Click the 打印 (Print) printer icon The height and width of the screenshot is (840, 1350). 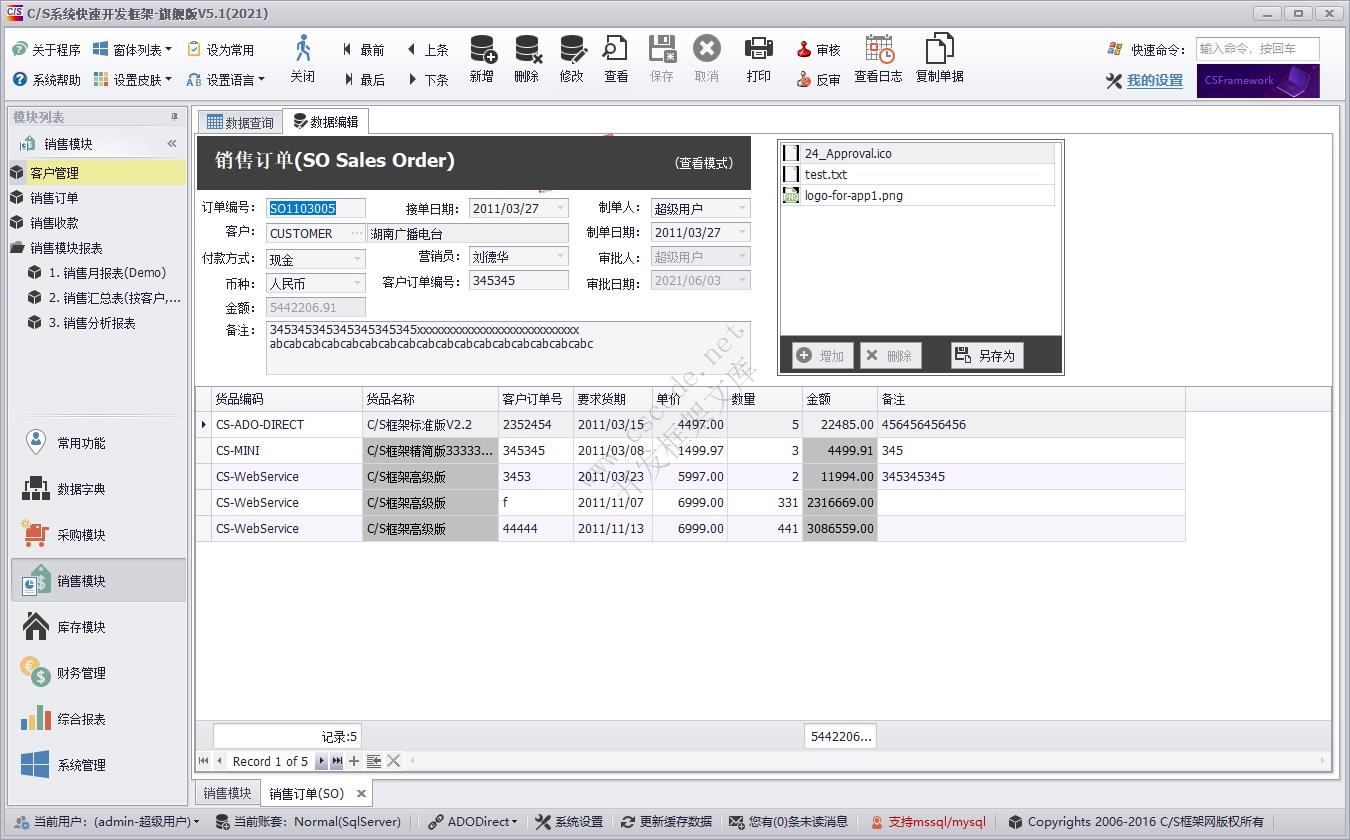tap(759, 50)
